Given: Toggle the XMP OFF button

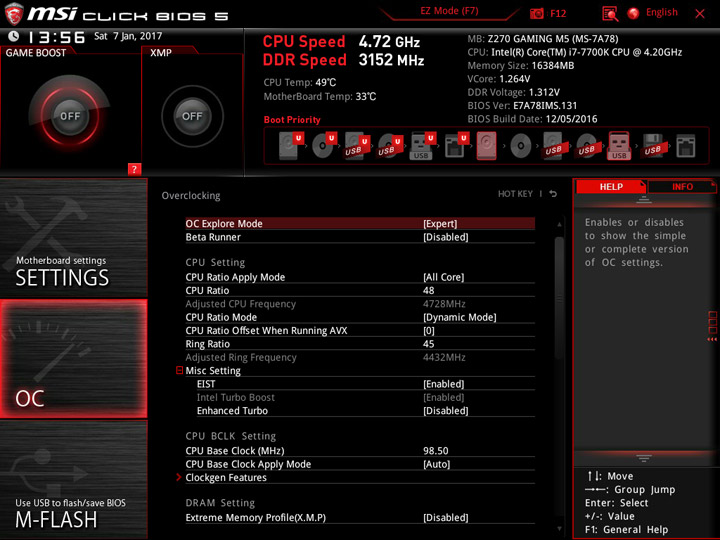Looking at the screenshot, I should 192,116.
